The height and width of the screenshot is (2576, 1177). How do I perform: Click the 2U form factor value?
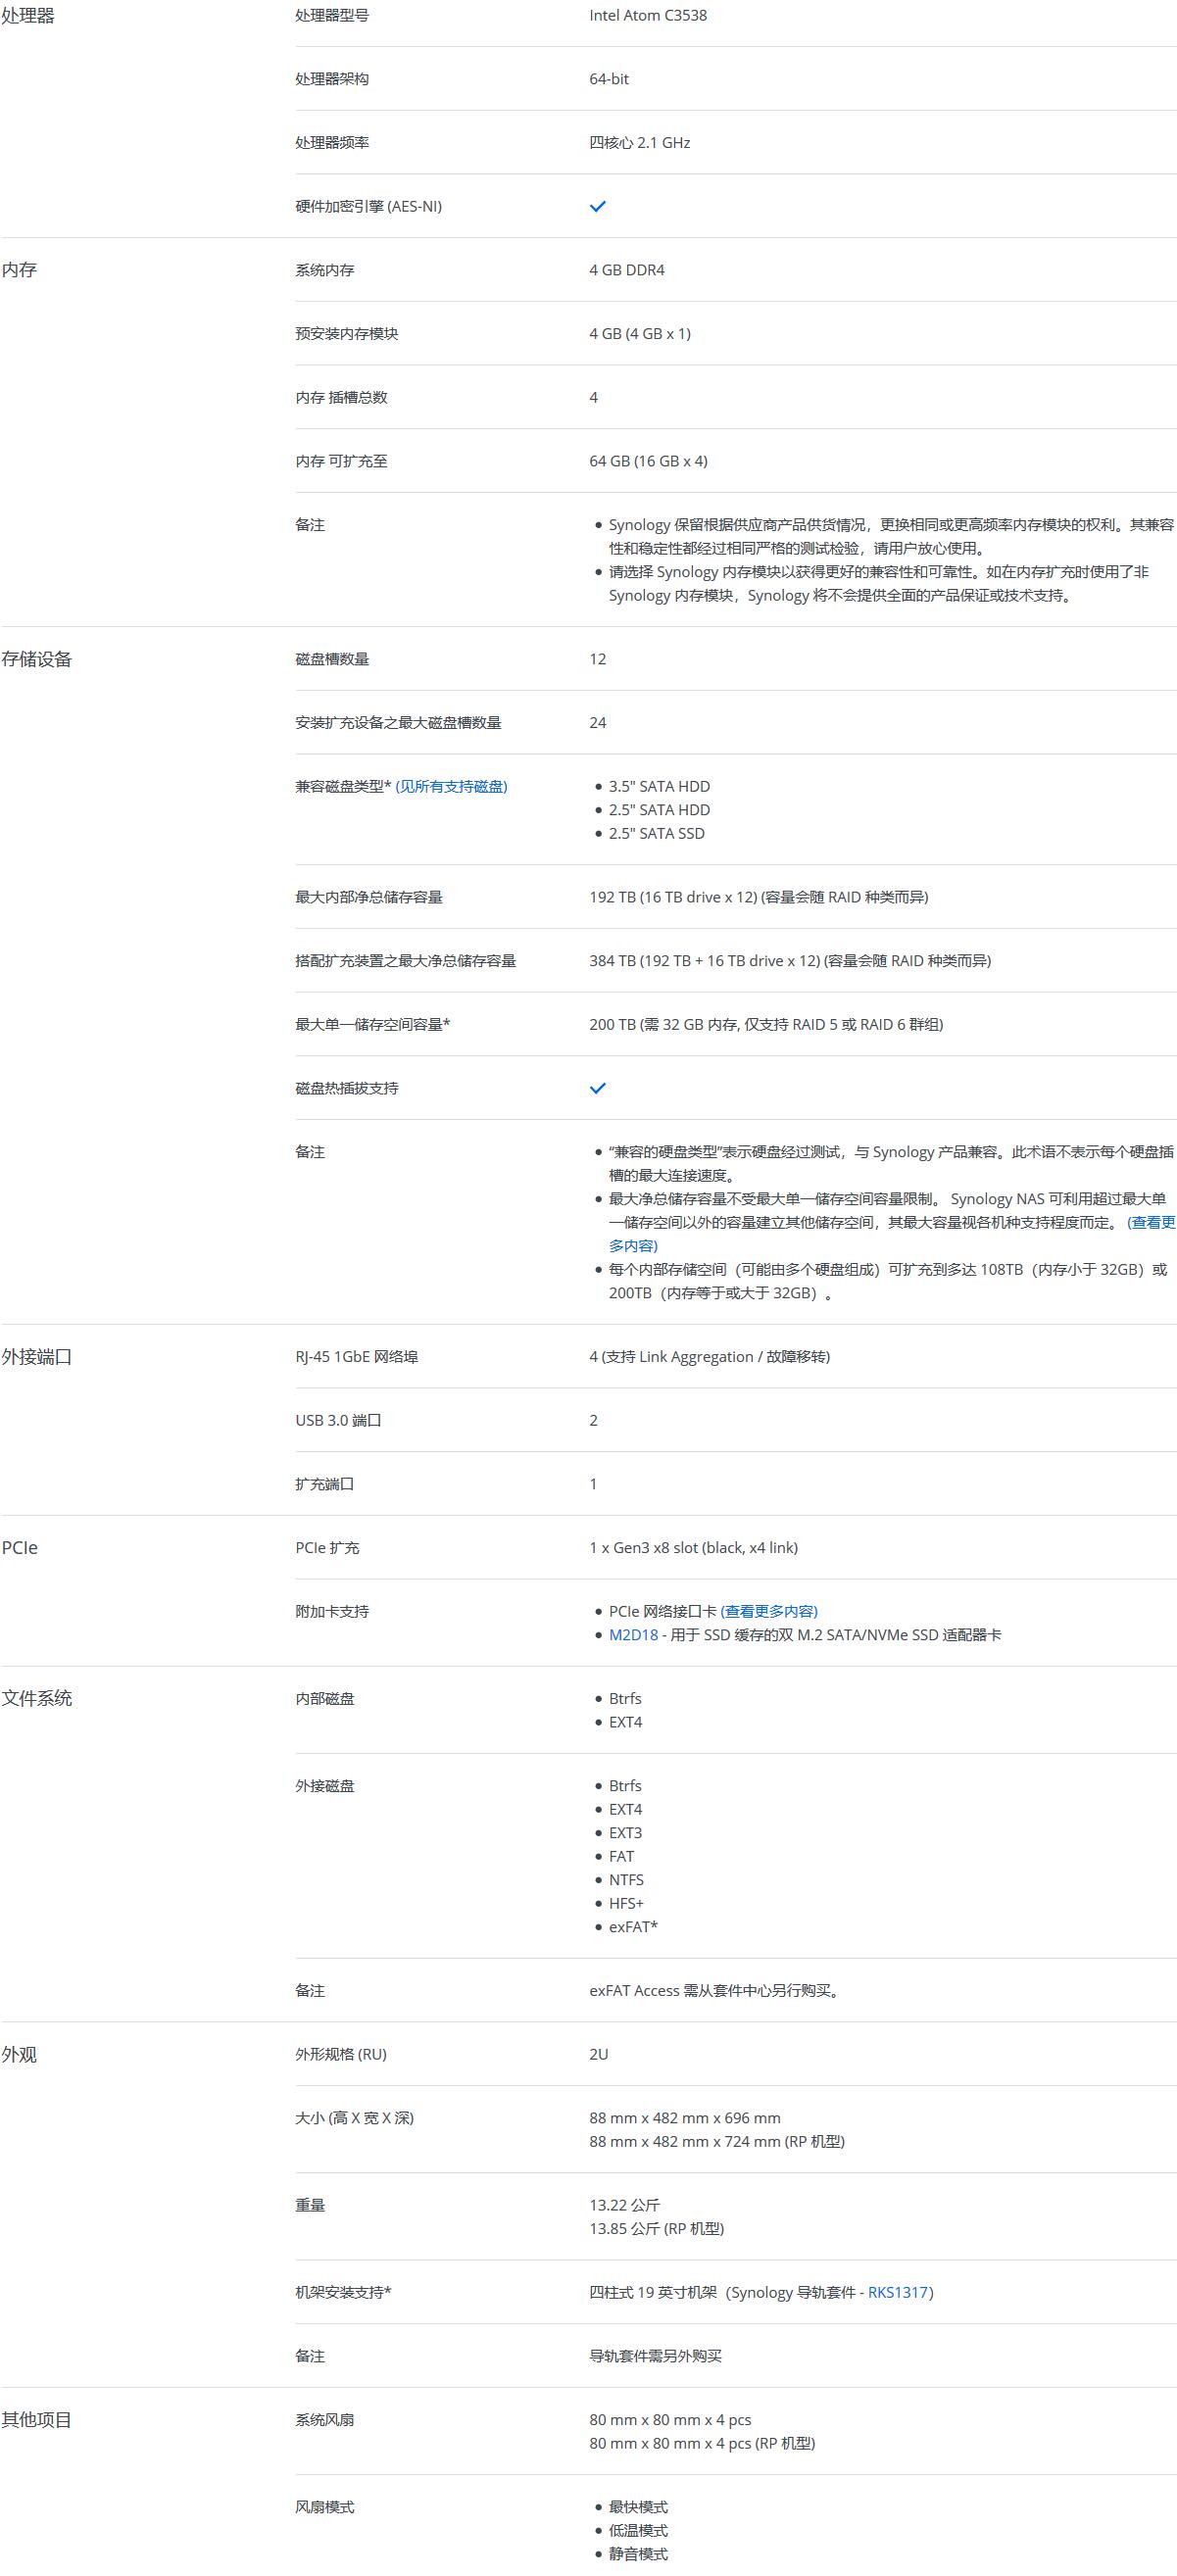coord(598,2054)
